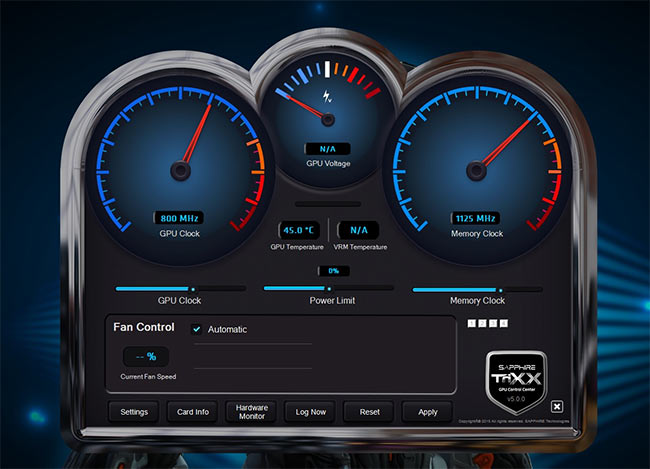This screenshot has height=469, width=650.
Task: Toggle the Automatic fan control checkbox
Action: pos(197,329)
